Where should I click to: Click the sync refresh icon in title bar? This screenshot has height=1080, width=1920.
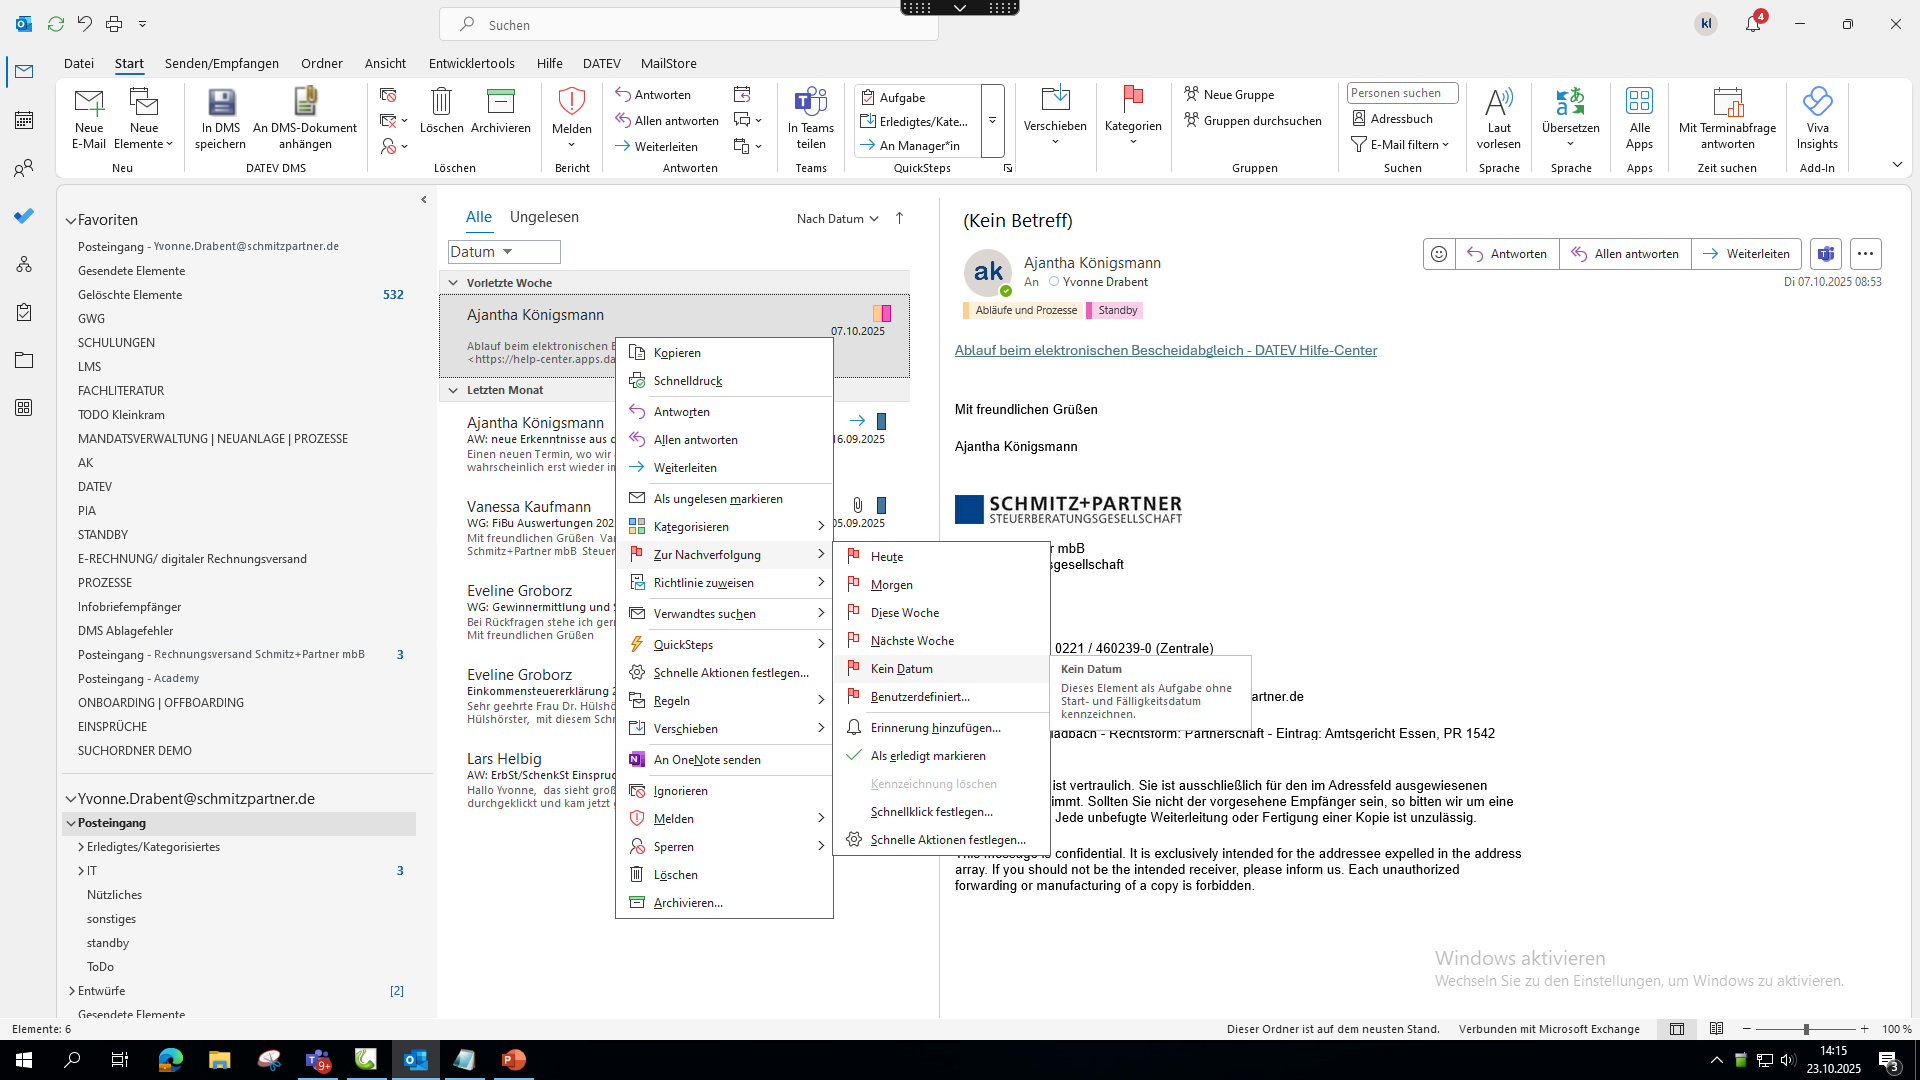click(56, 24)
